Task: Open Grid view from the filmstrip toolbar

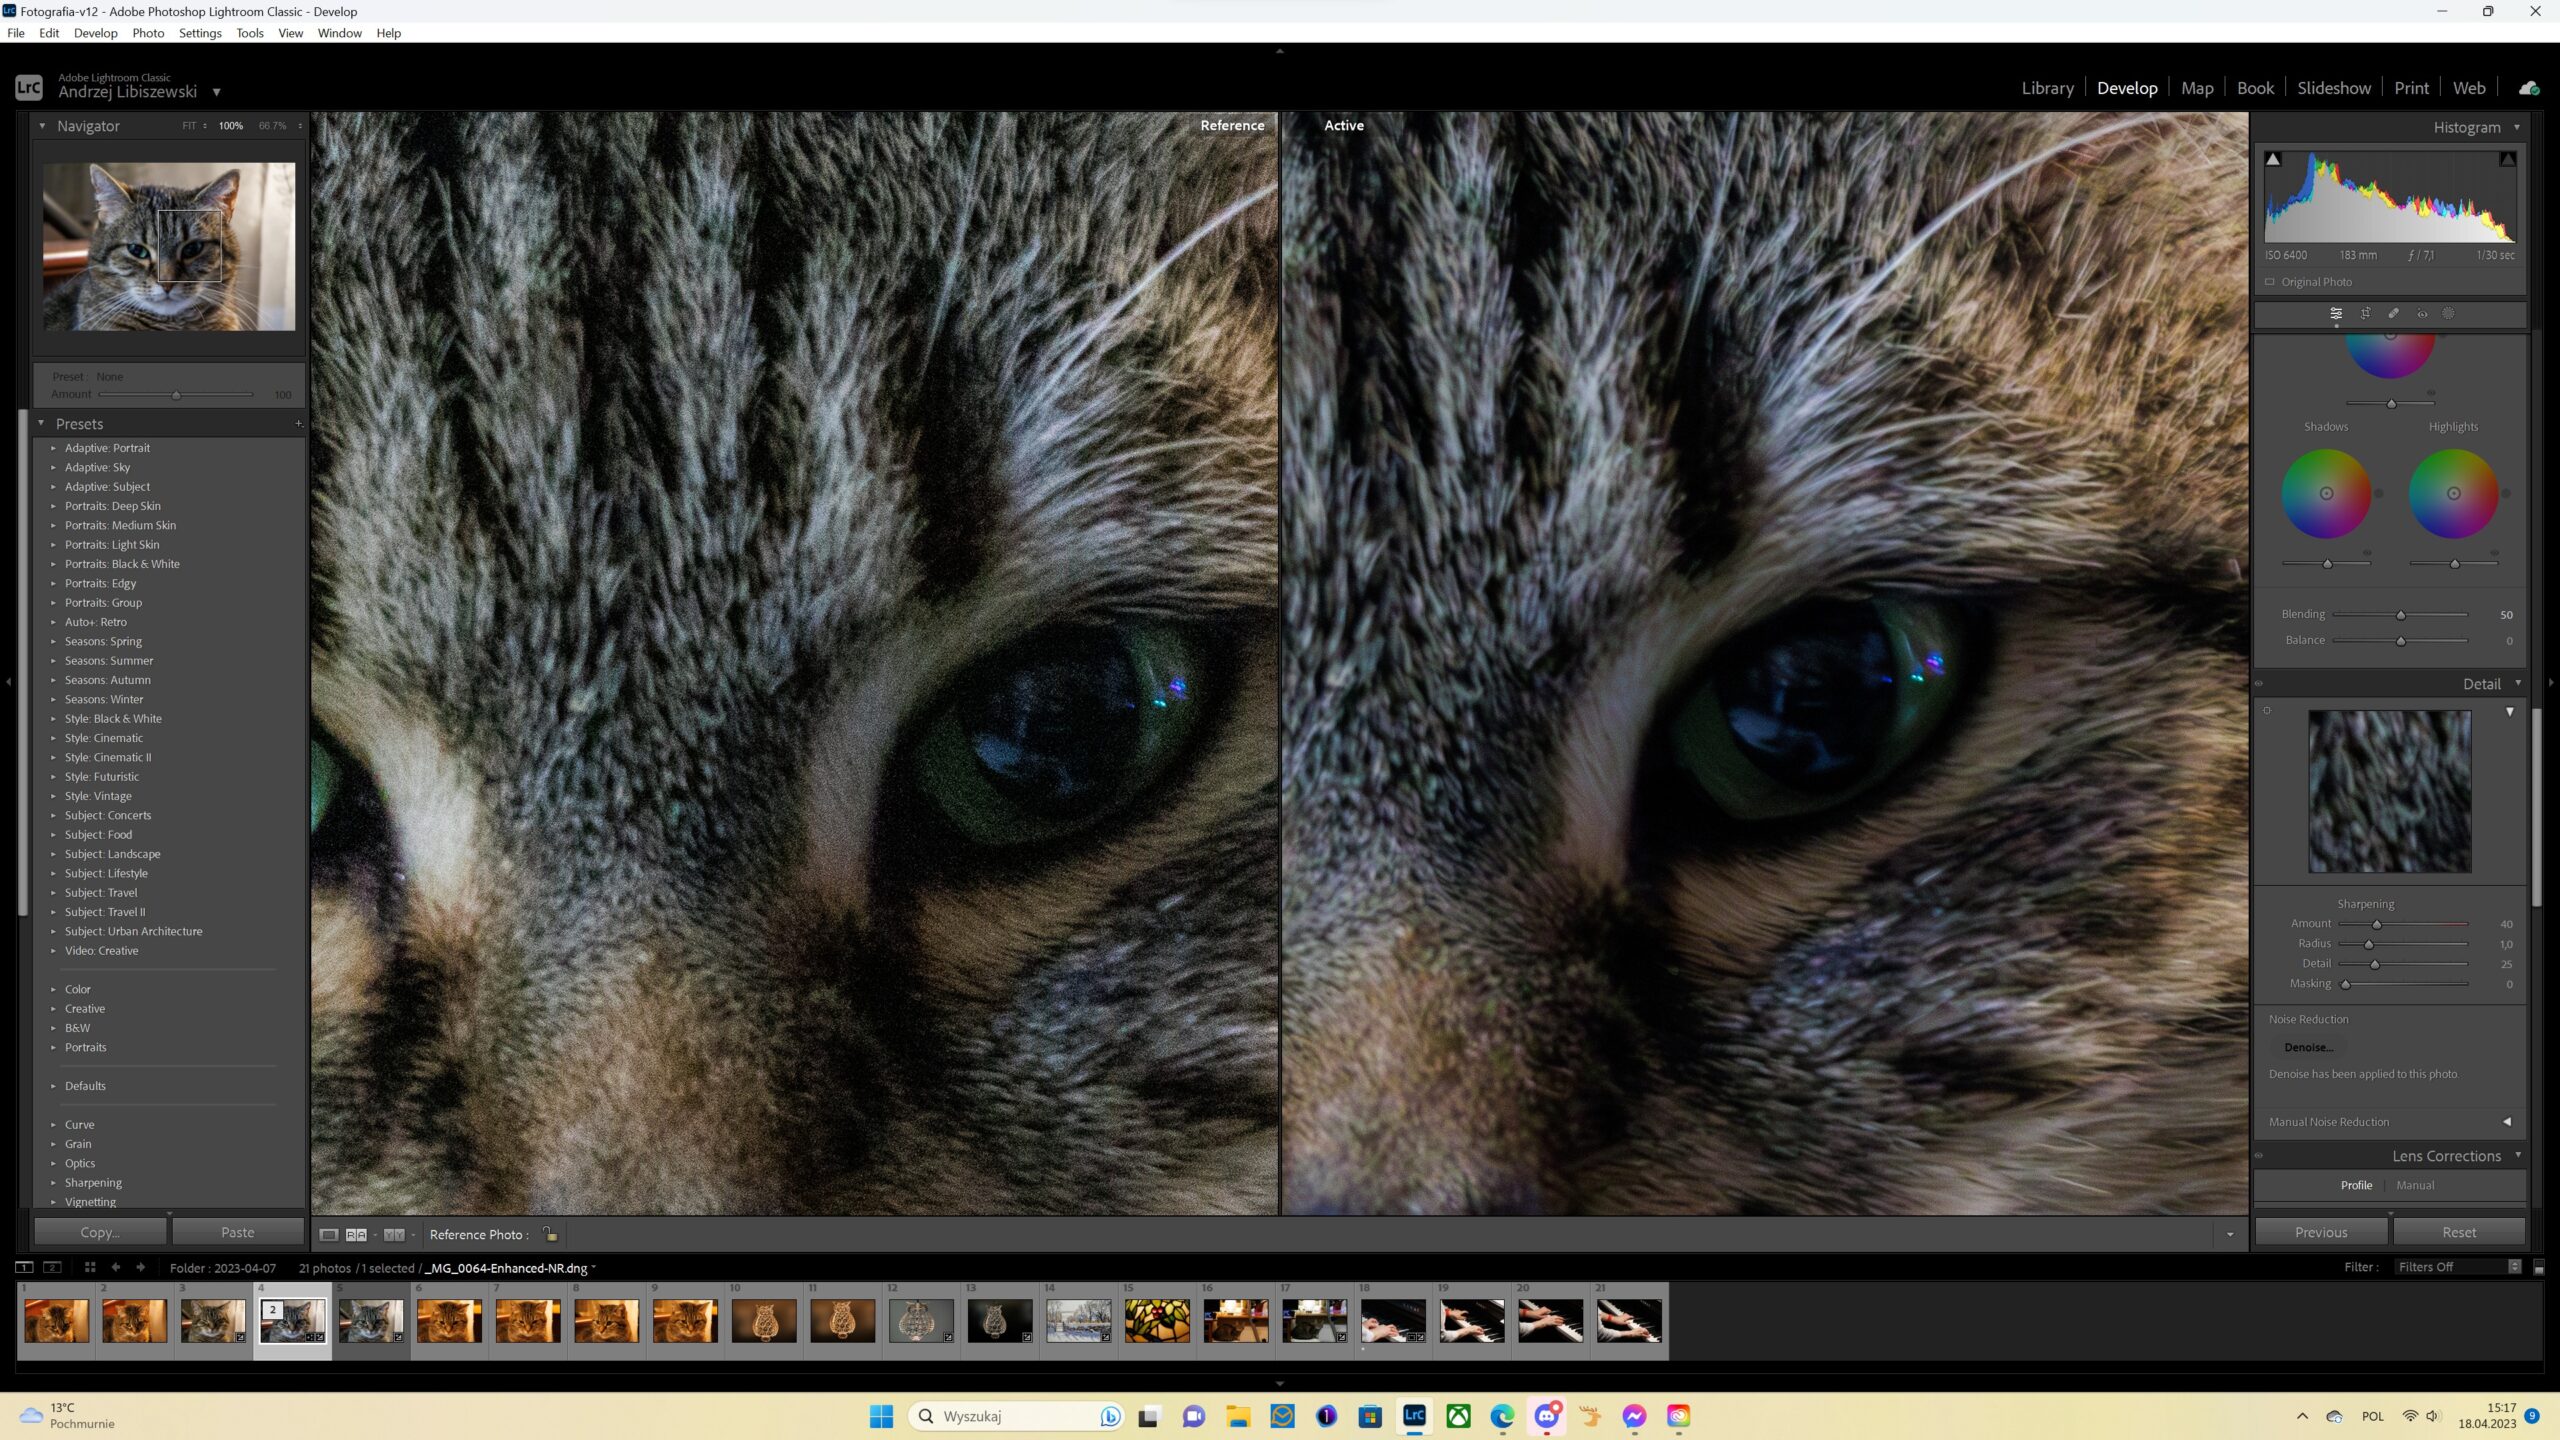Action: (x=90, y=1266)
